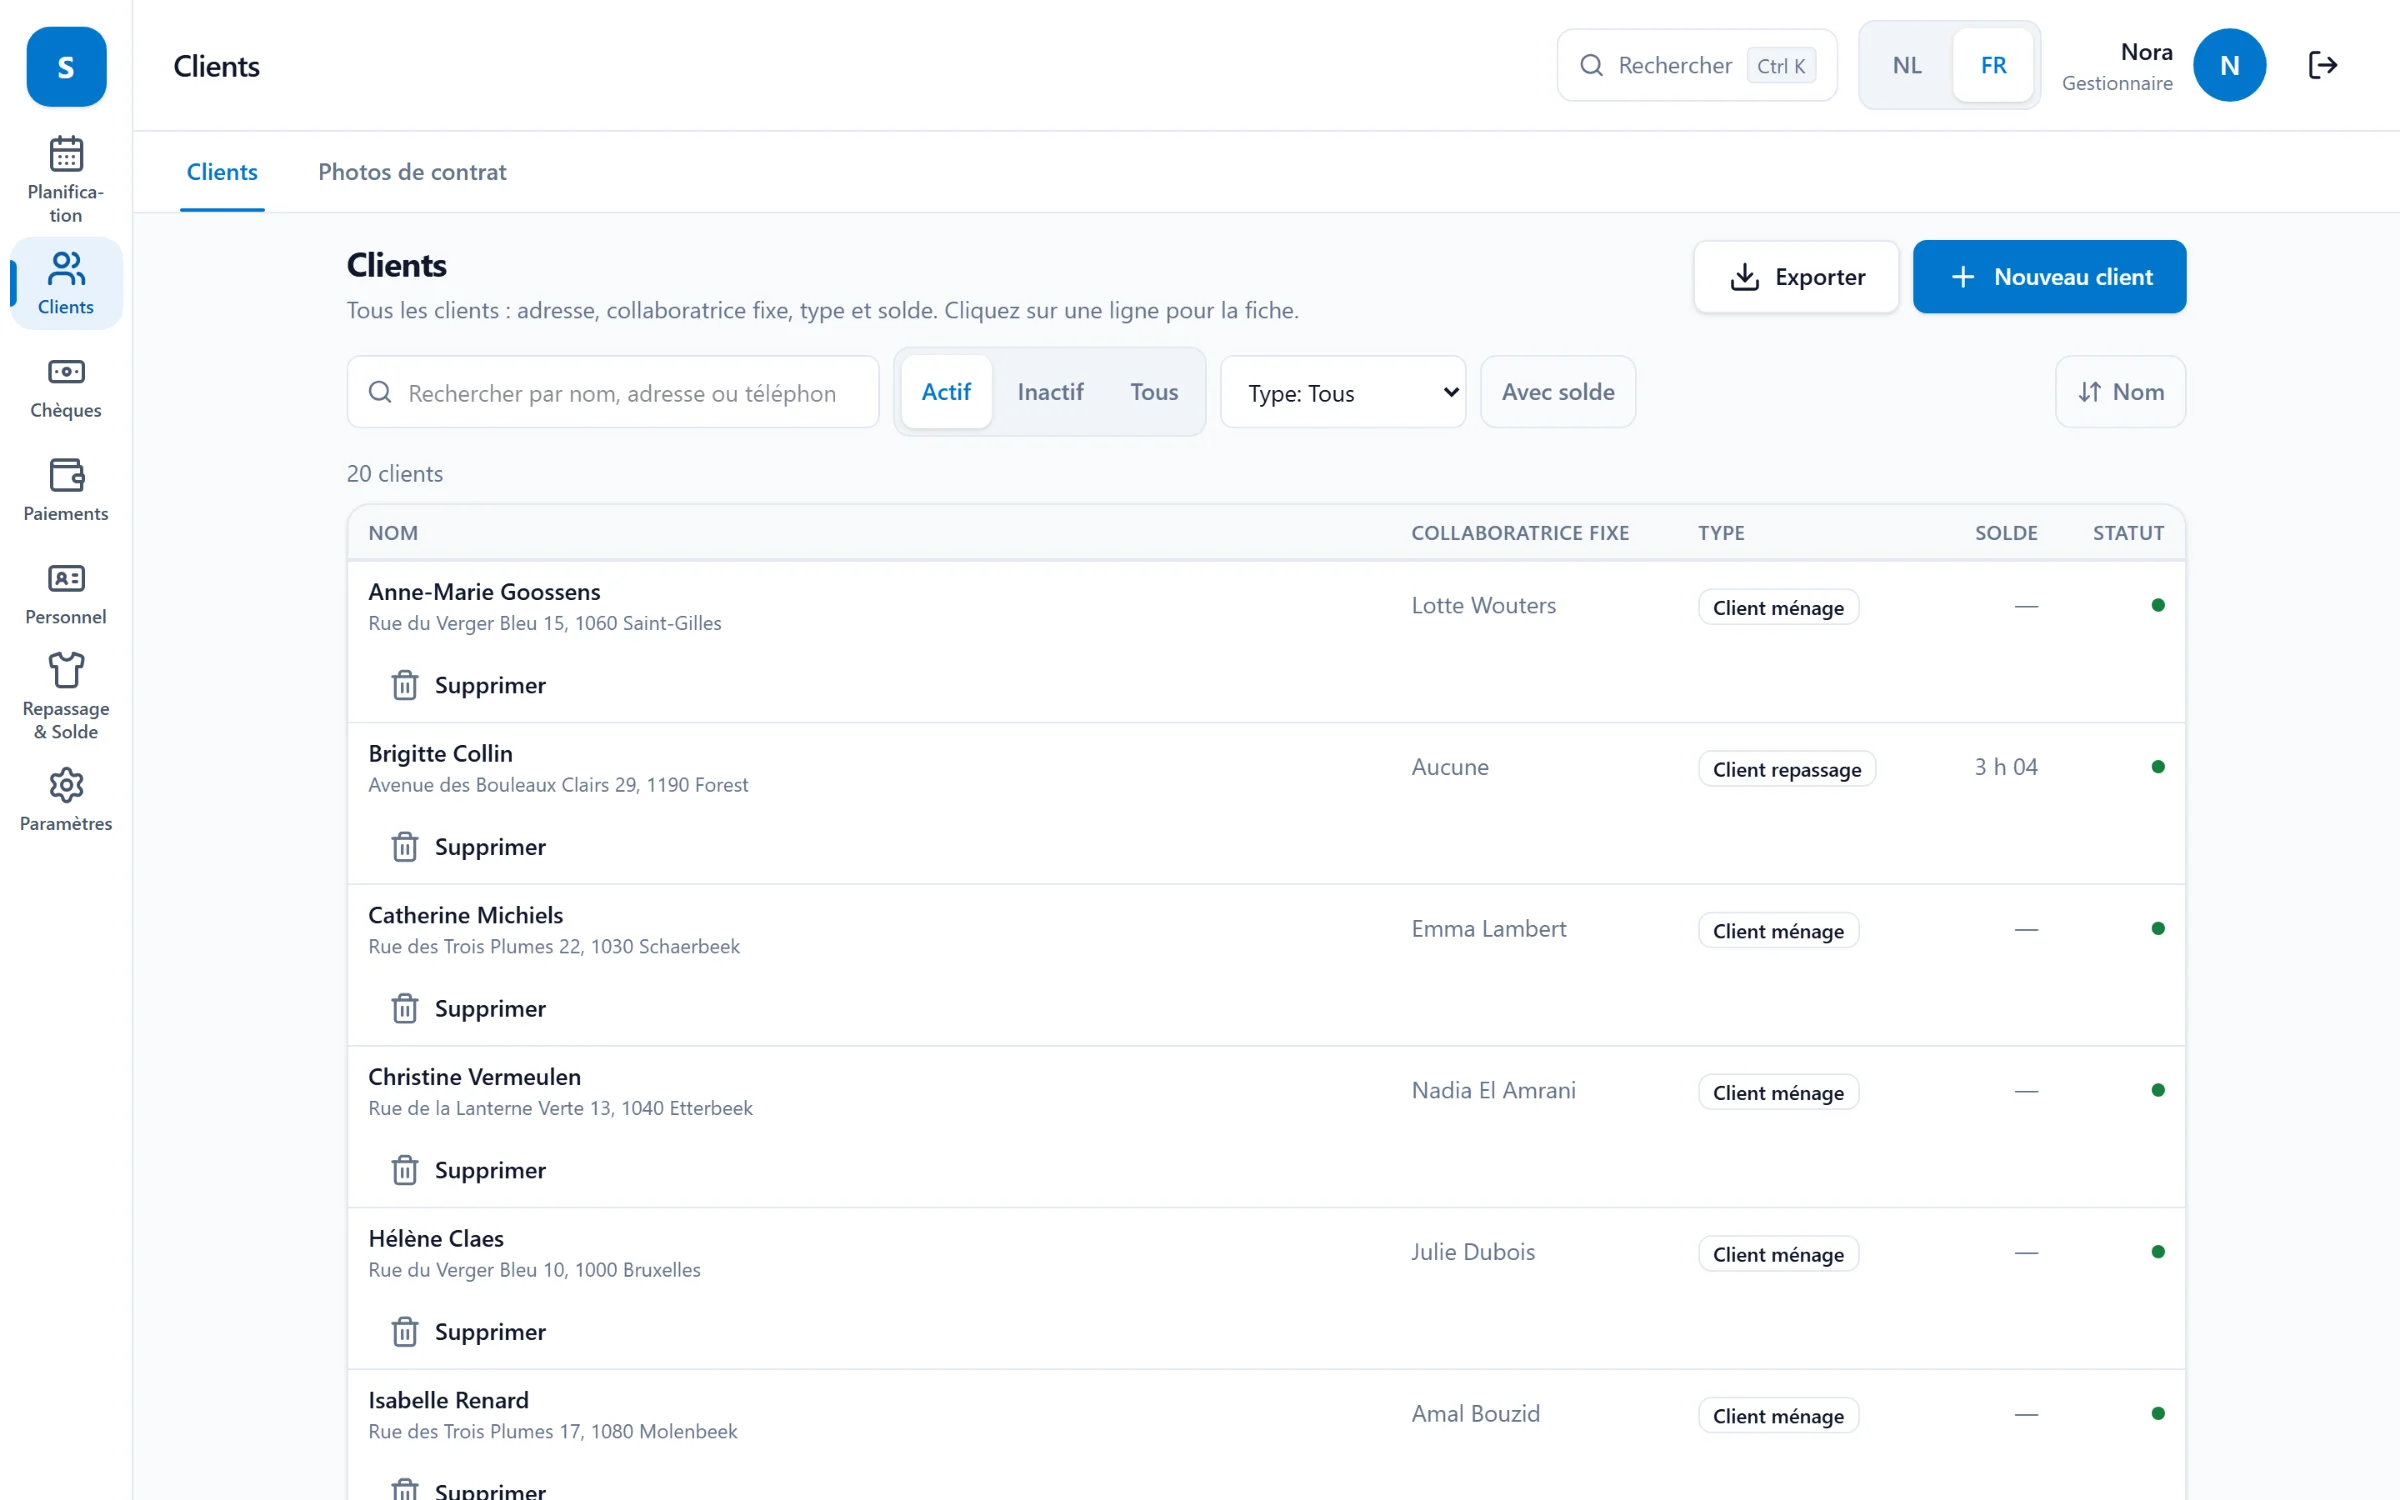
Task: Toggle the Avec solde filter
Action: [1558, 392]
